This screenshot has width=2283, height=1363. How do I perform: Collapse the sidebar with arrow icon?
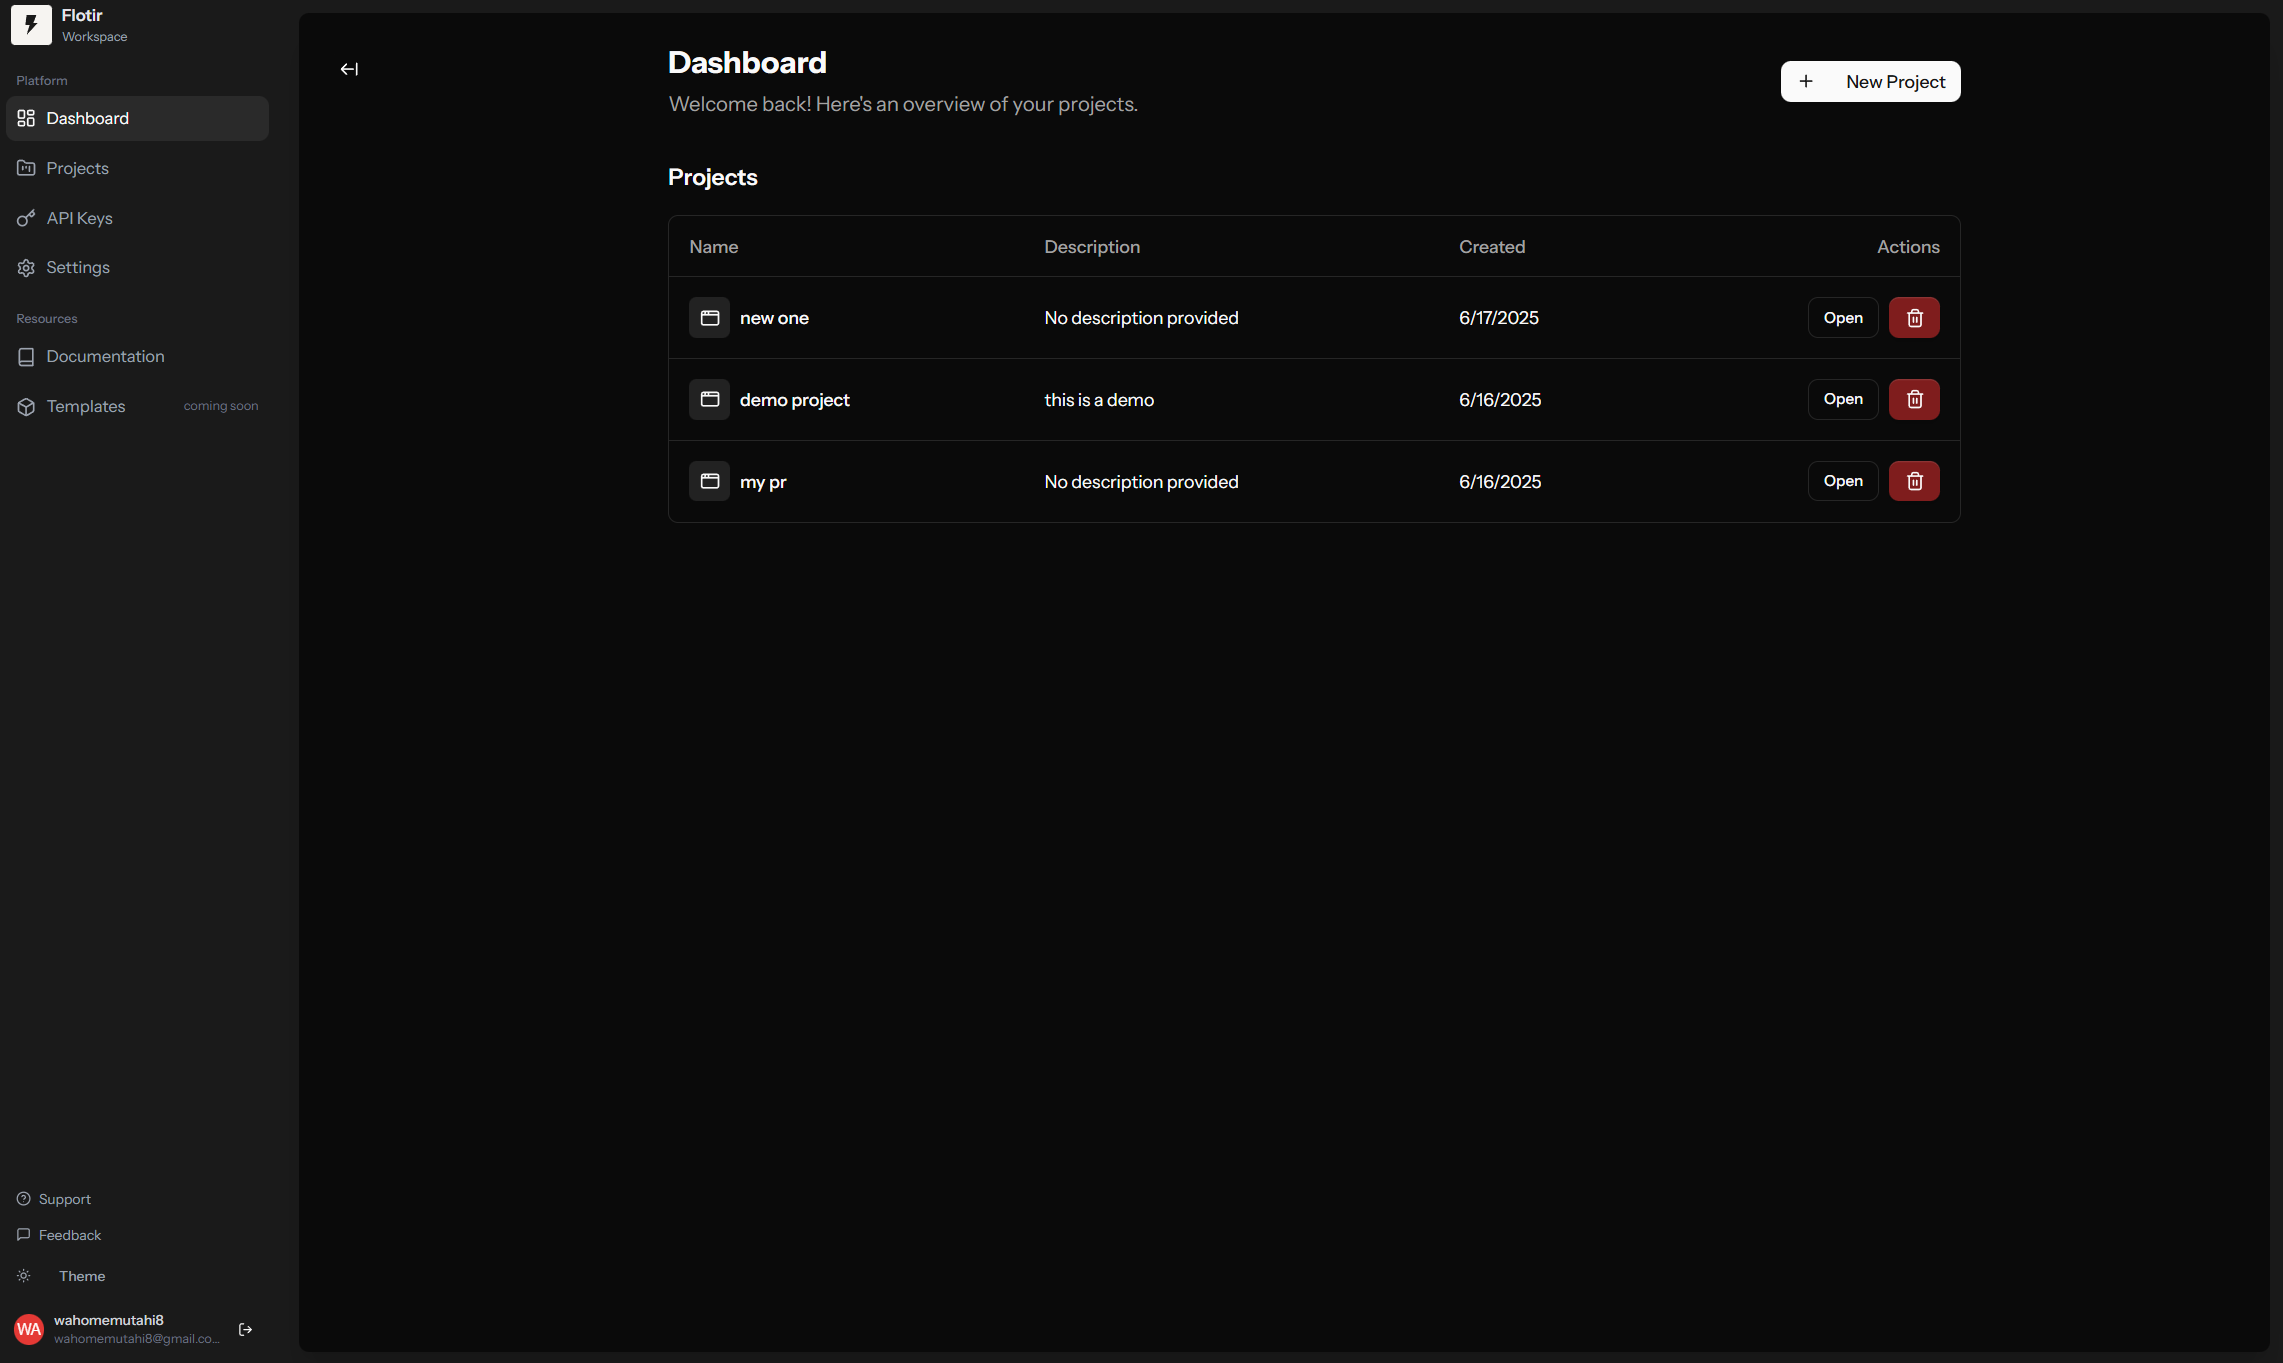click(349, 69)
